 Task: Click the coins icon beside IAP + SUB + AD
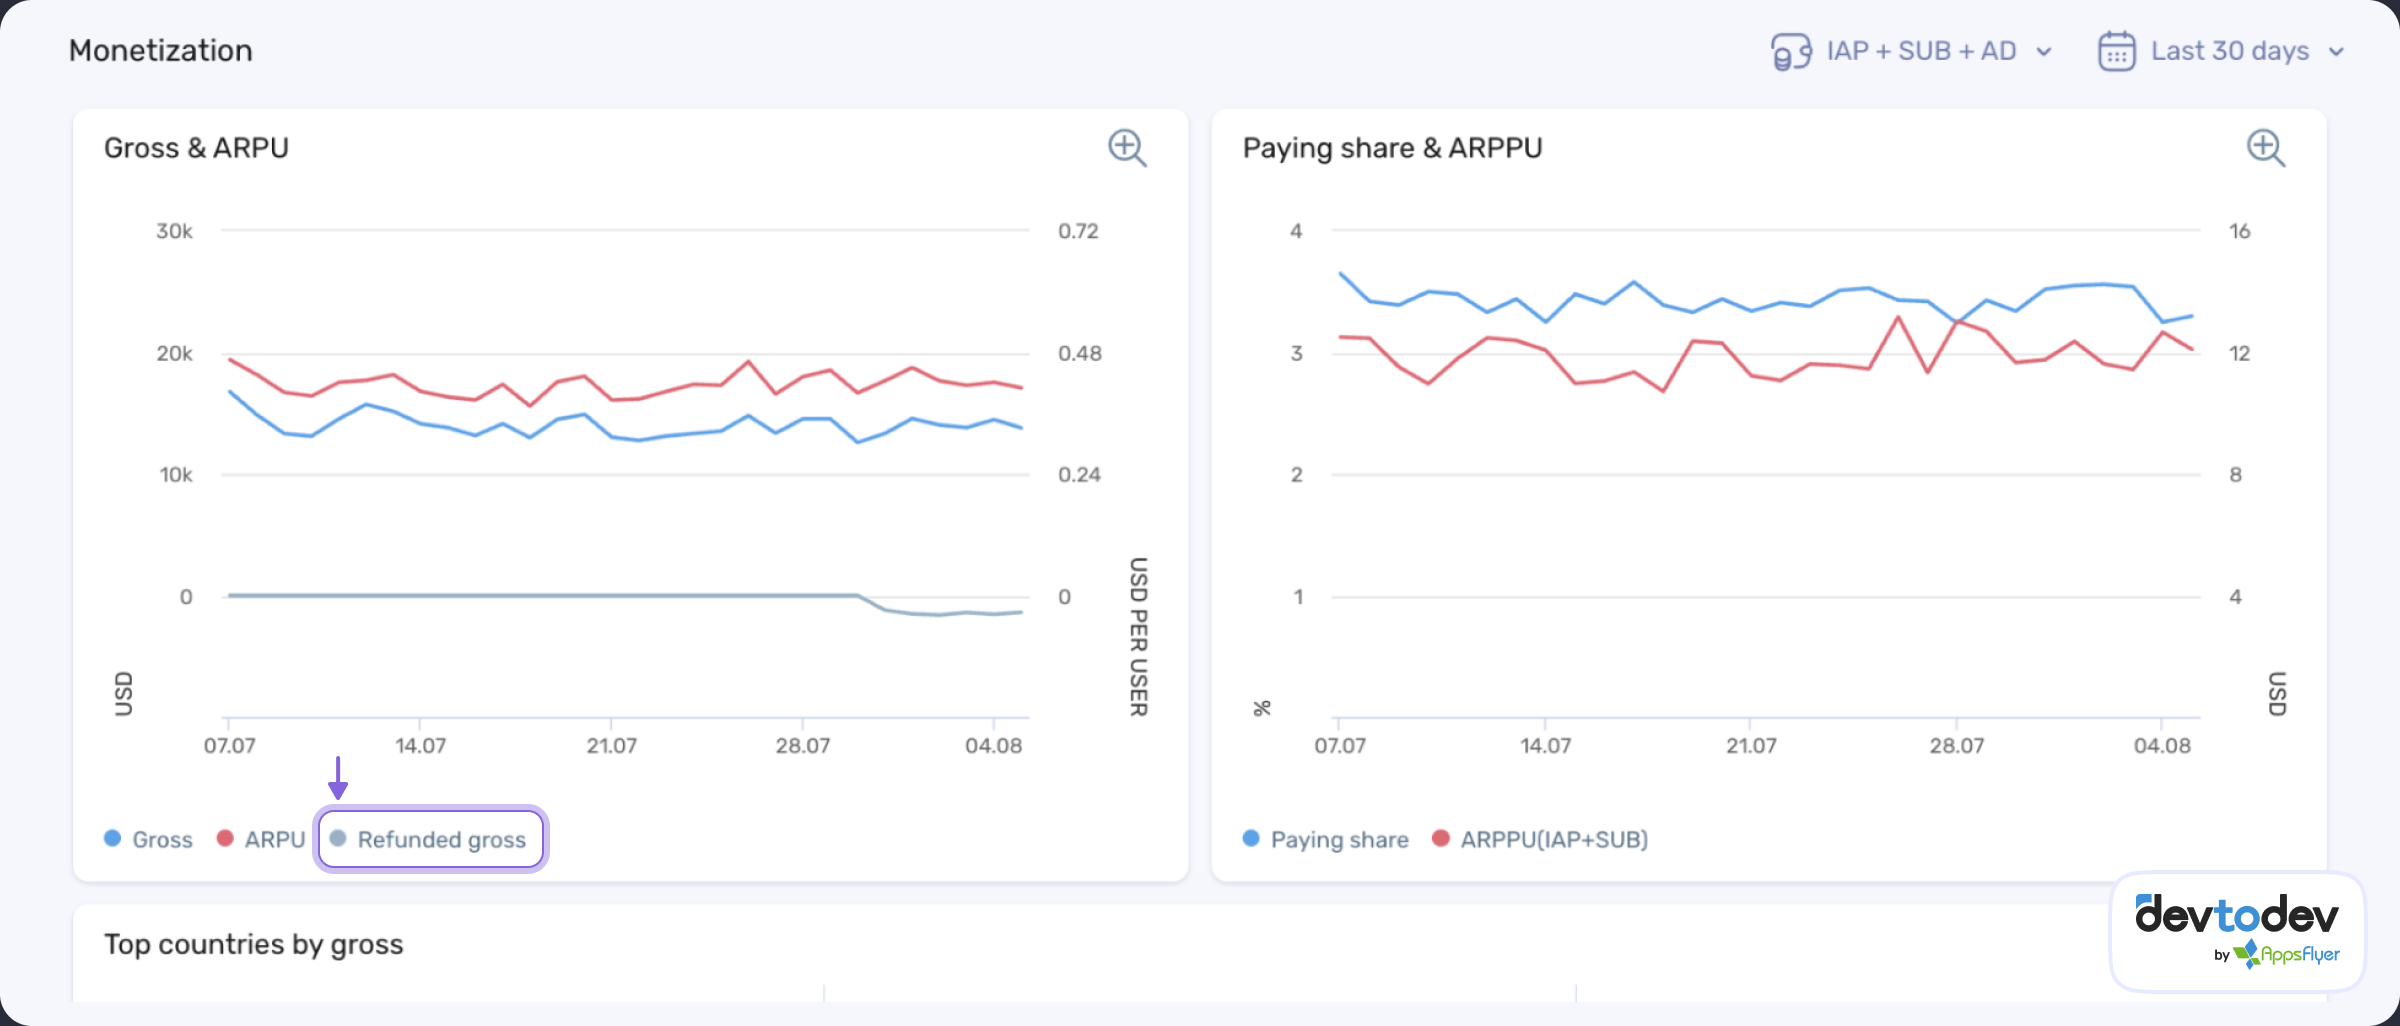(1790, 51)
